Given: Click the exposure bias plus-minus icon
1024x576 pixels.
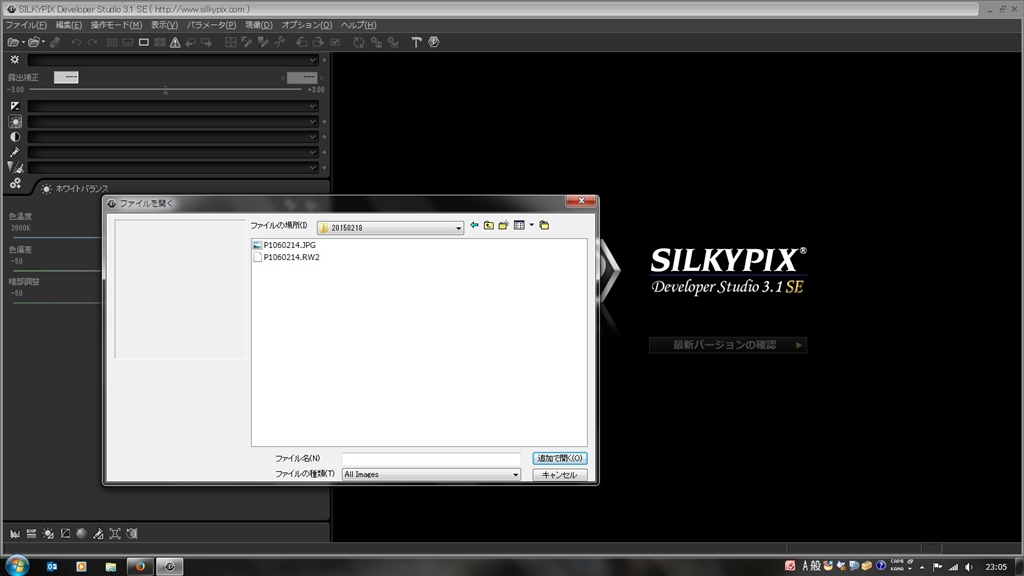Looking at the screenshot, I should tap(14, 106).
